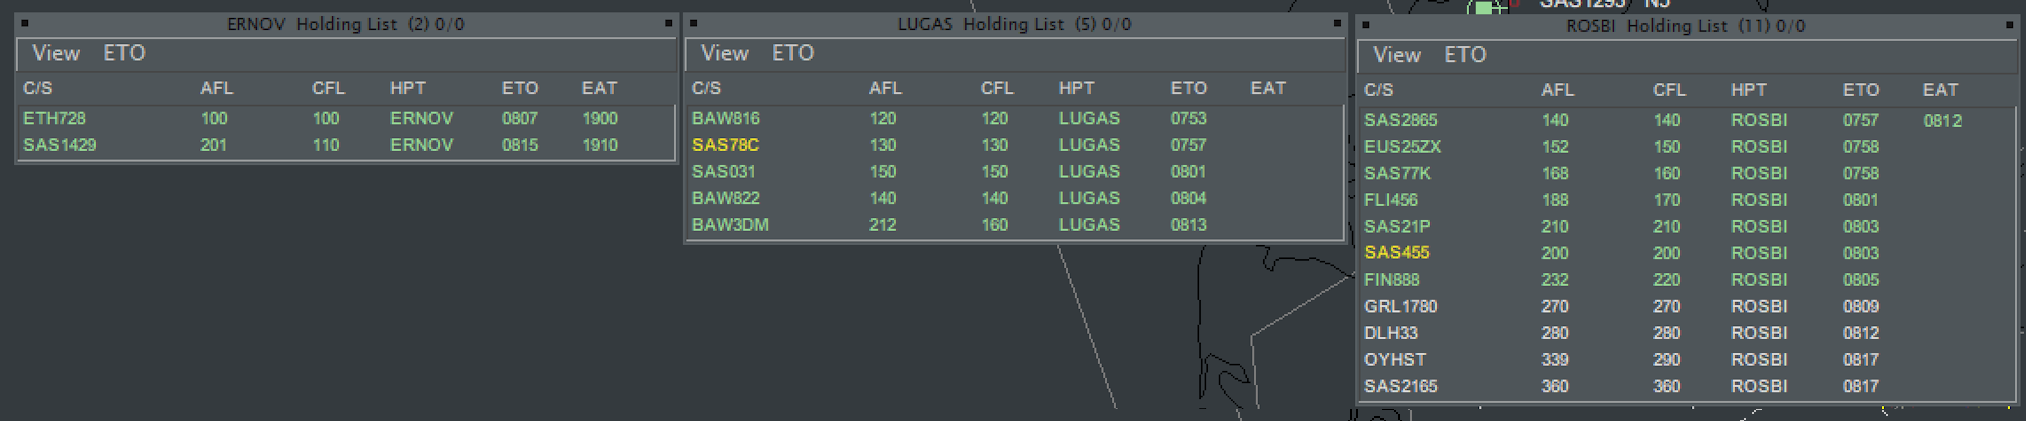
Task: Select highlighted callsign SAS78C in LUGAS list
Action: coord(725,145)
